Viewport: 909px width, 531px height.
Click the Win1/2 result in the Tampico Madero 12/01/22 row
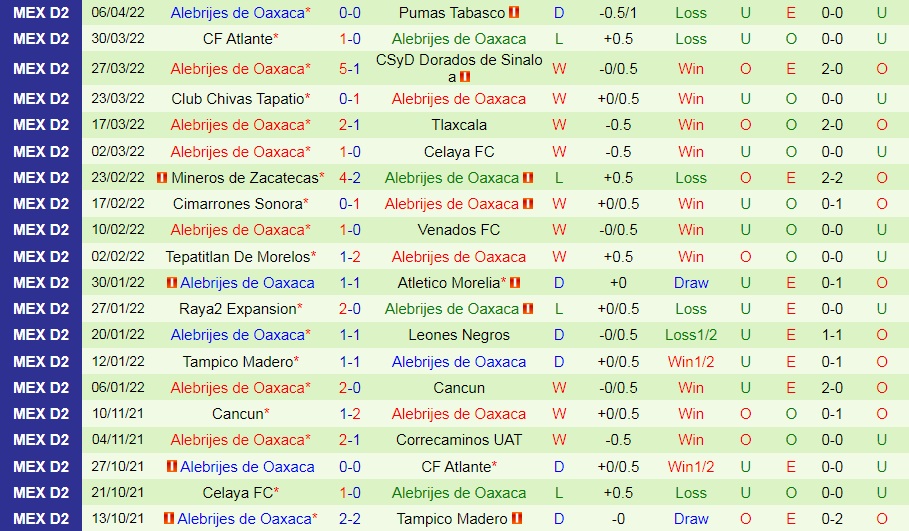(691, 361)
